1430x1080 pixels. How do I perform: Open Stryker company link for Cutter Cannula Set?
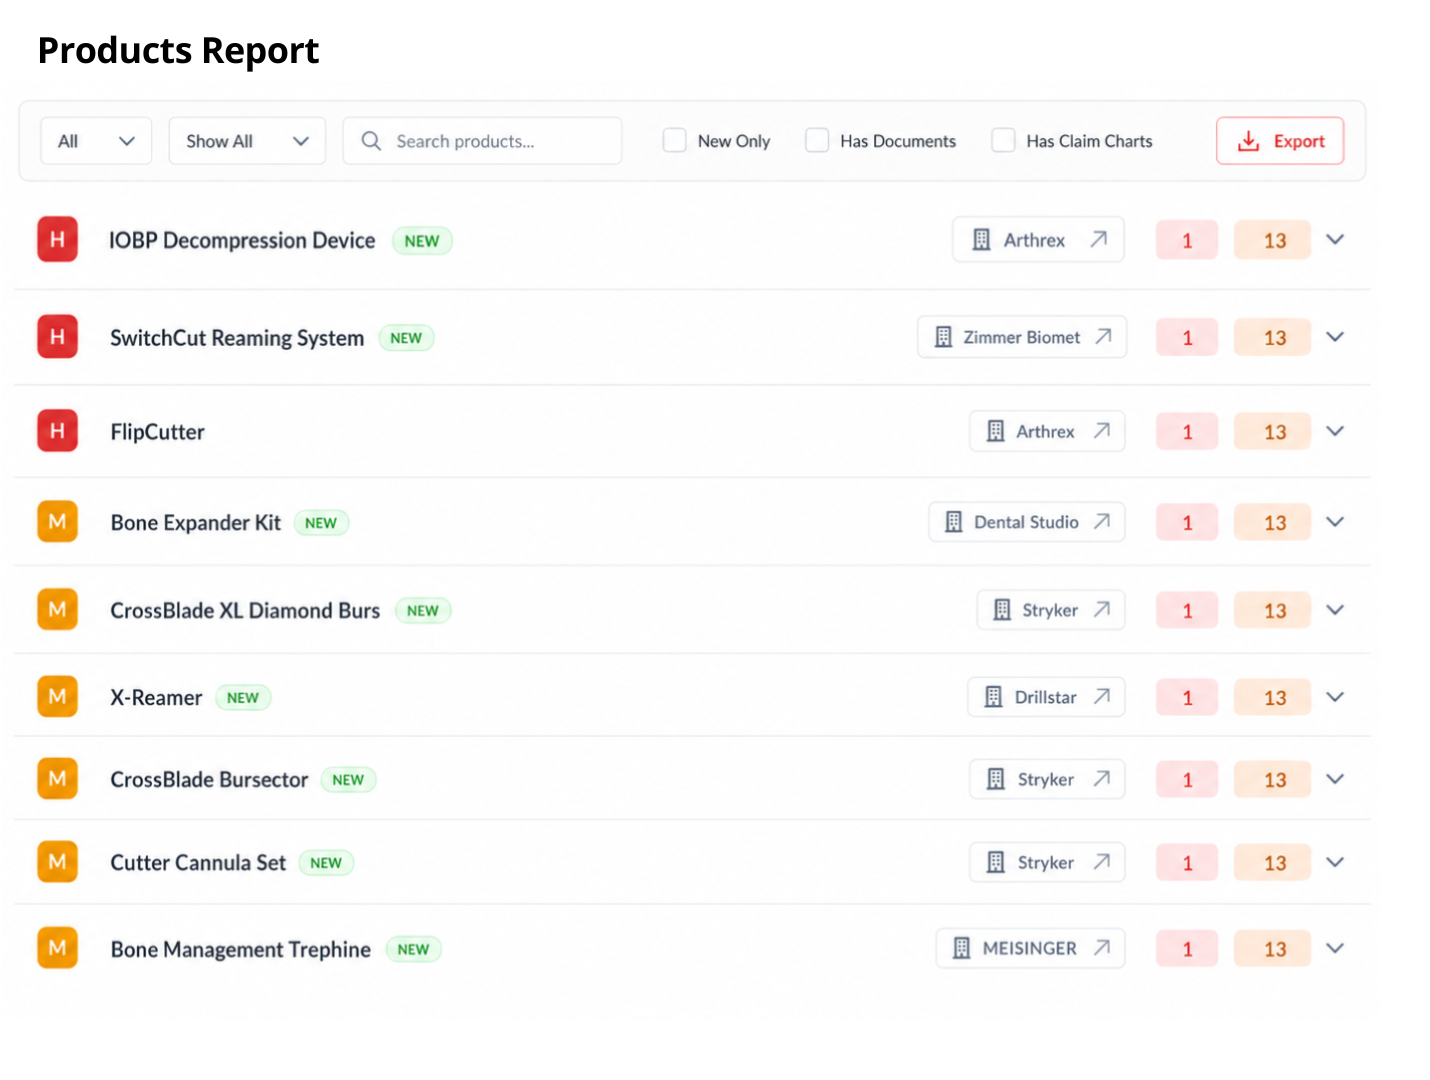click(x=1047, y=862)
